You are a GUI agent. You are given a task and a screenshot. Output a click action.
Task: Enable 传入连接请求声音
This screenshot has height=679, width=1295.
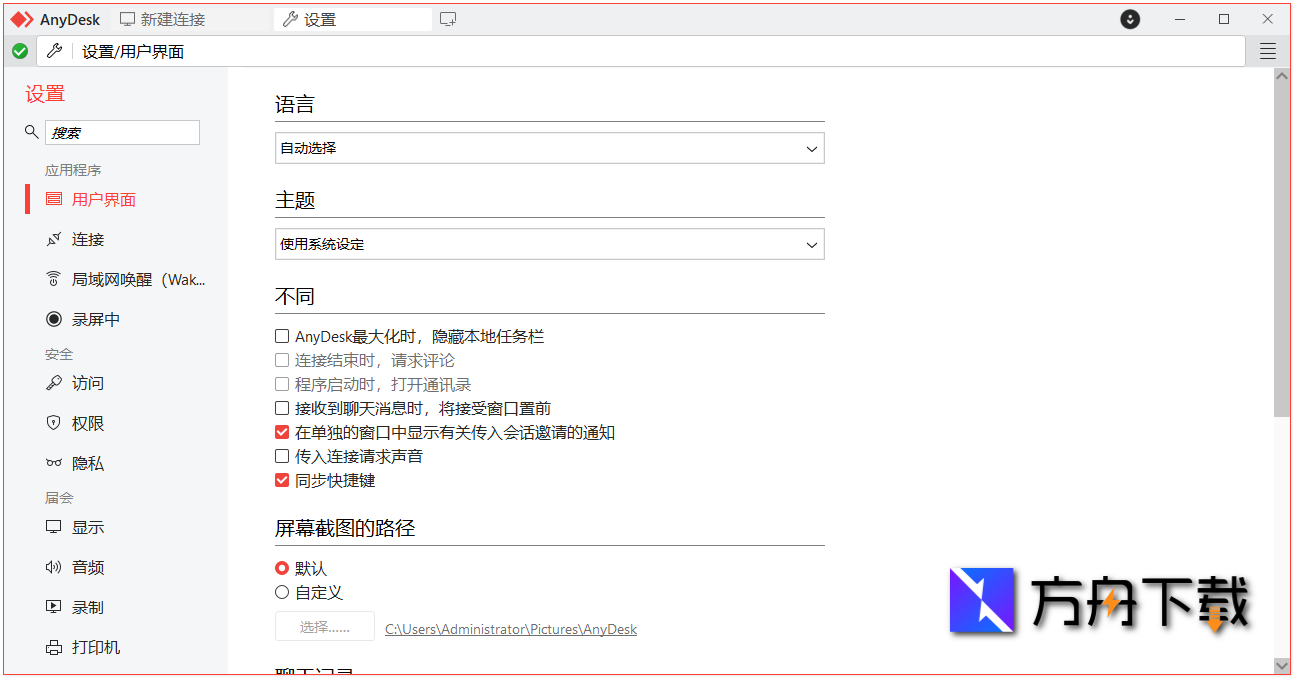(x=282, y=456)
